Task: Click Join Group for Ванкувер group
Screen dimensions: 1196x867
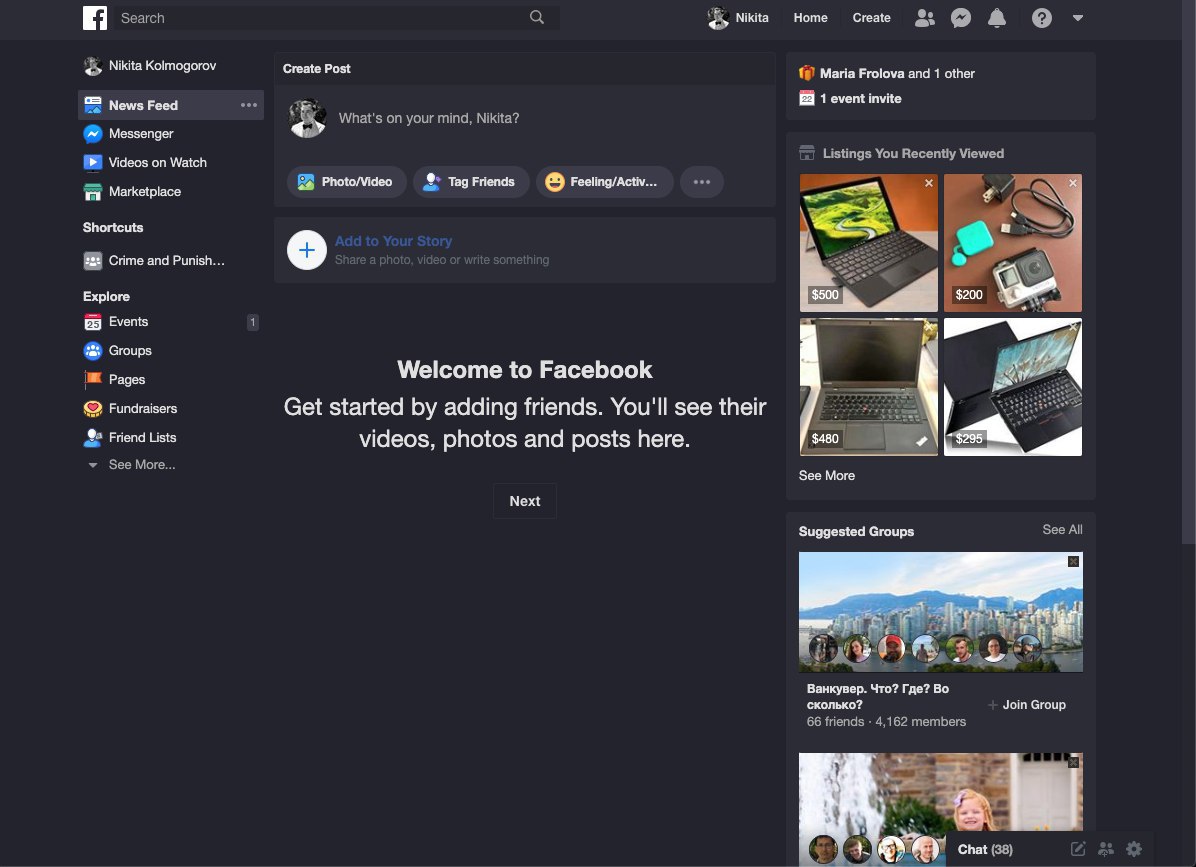Action: pos(1027,705)
